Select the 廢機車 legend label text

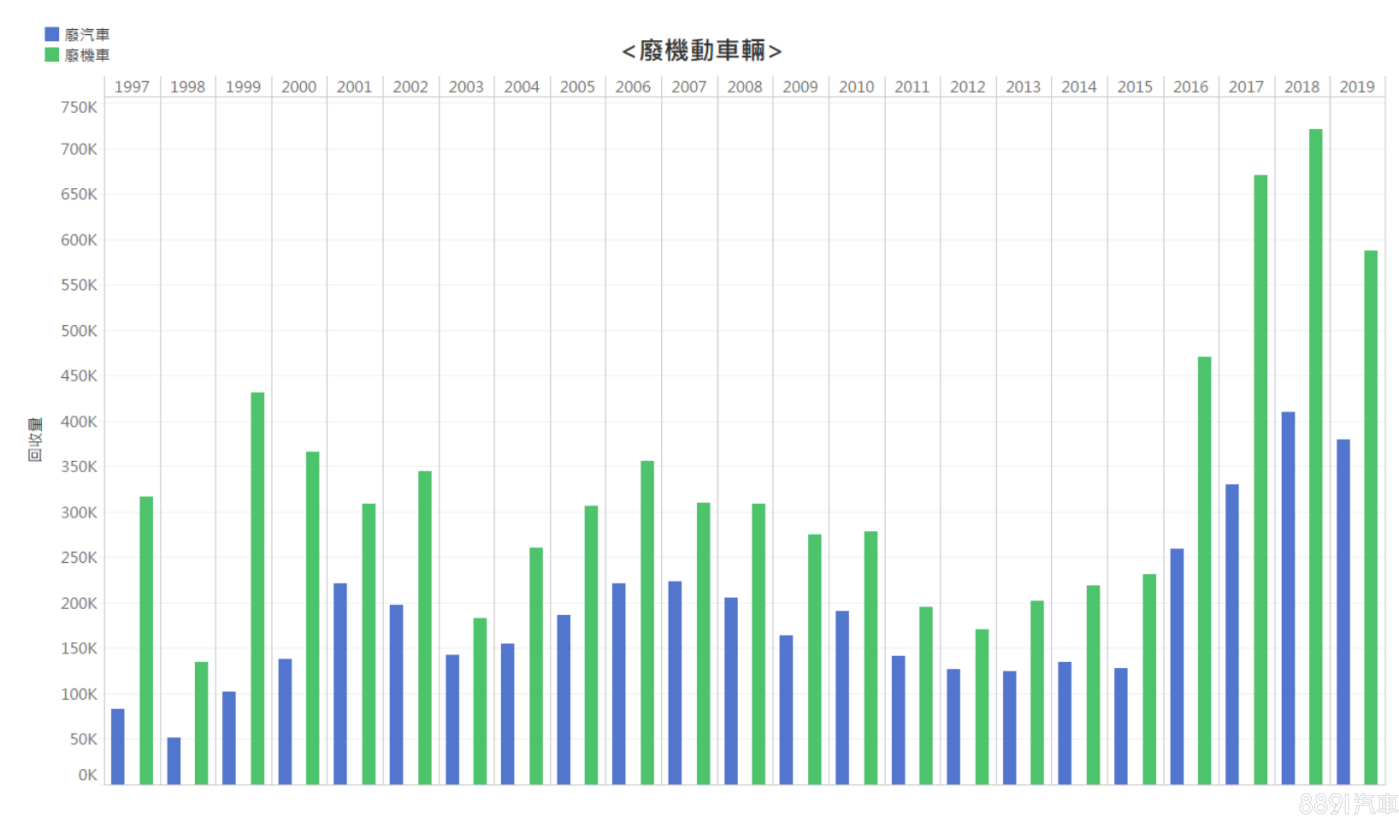pyautogui.click(x=87, y=55)
